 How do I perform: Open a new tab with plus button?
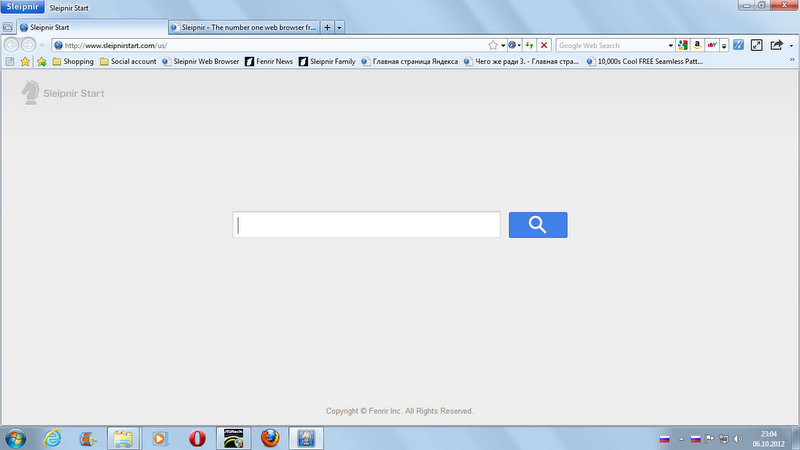327,28
